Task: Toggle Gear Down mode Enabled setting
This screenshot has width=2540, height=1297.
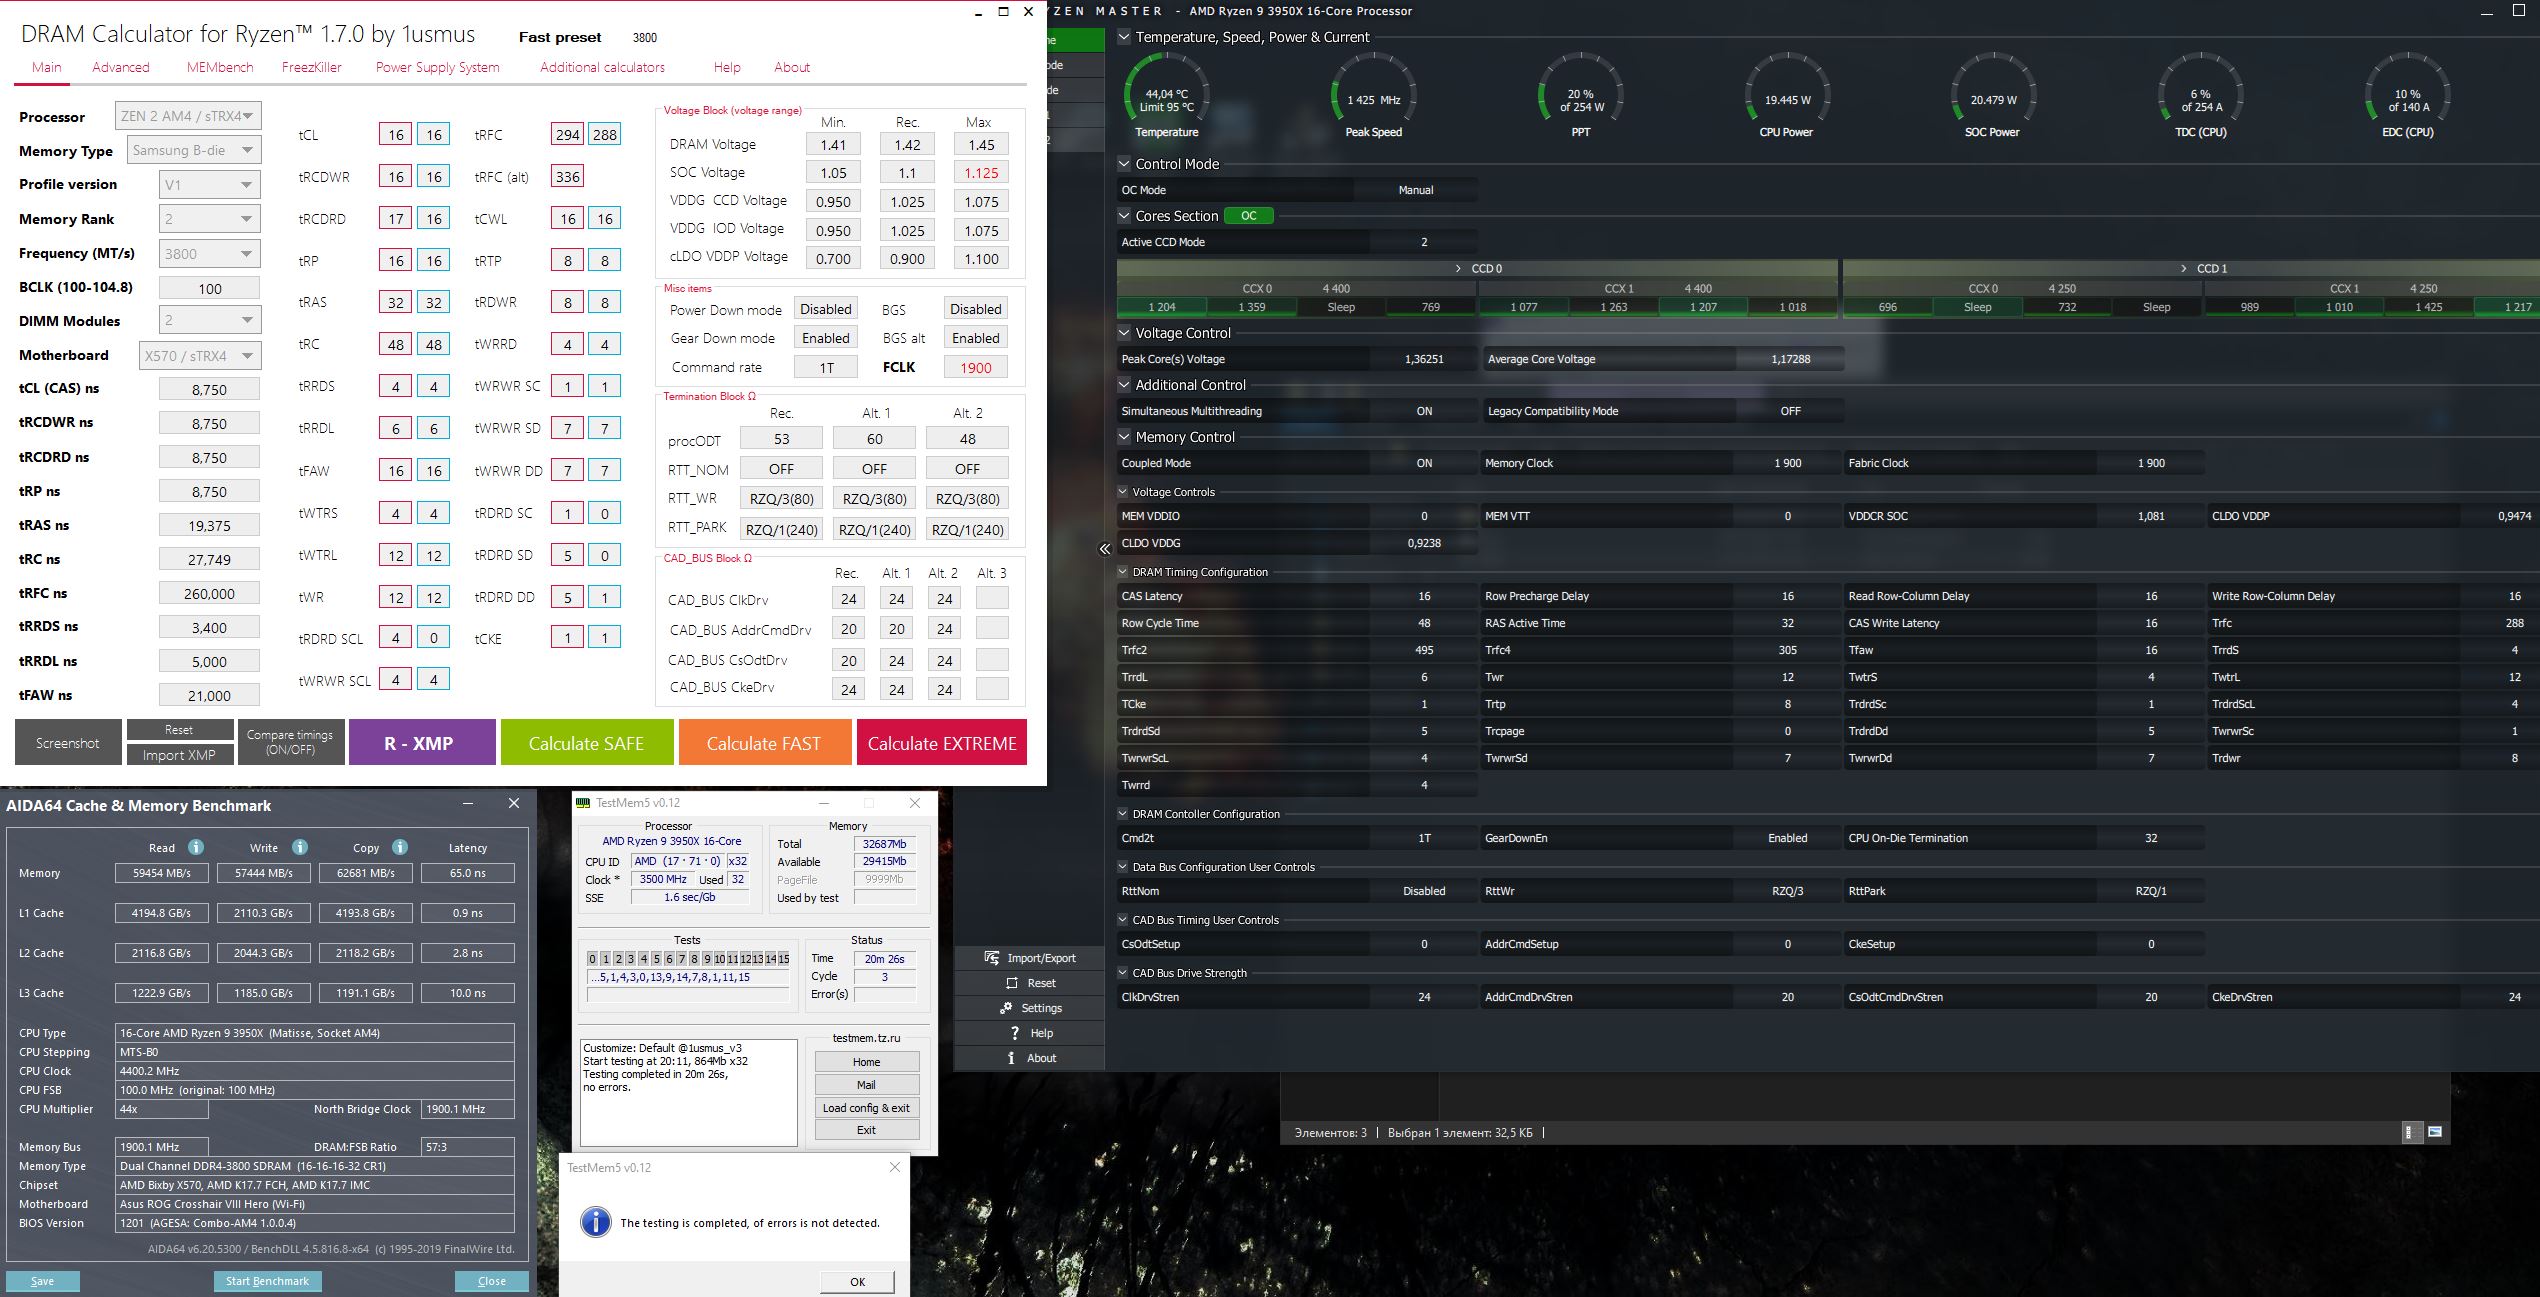Action: pos(825,338)
